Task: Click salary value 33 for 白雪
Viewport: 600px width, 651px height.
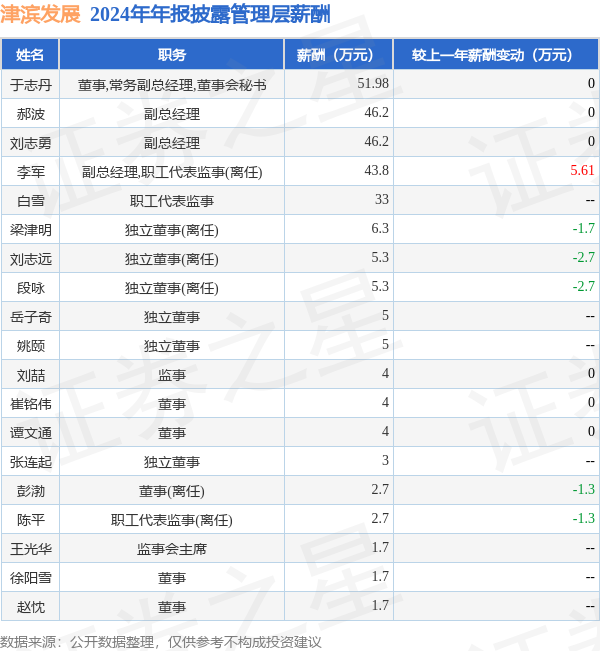Action: tap(382, 199)
